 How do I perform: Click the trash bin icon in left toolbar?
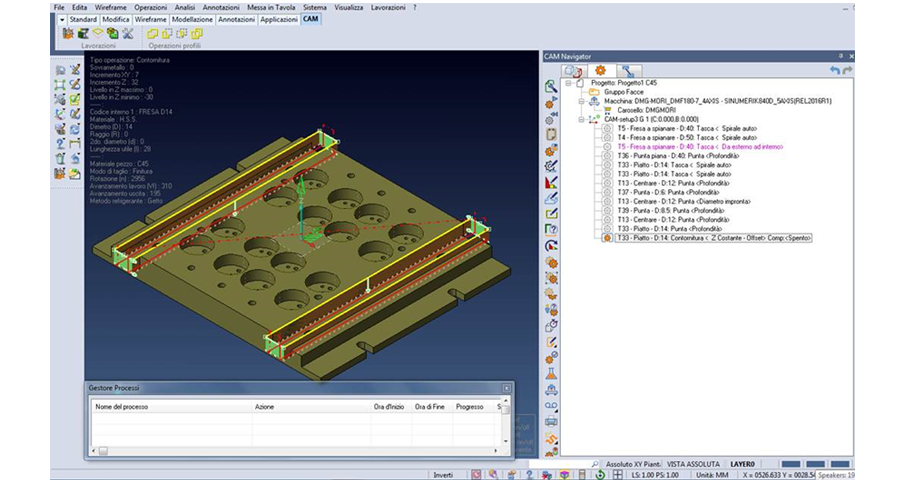pyautogui.click(x=60, y=158)
